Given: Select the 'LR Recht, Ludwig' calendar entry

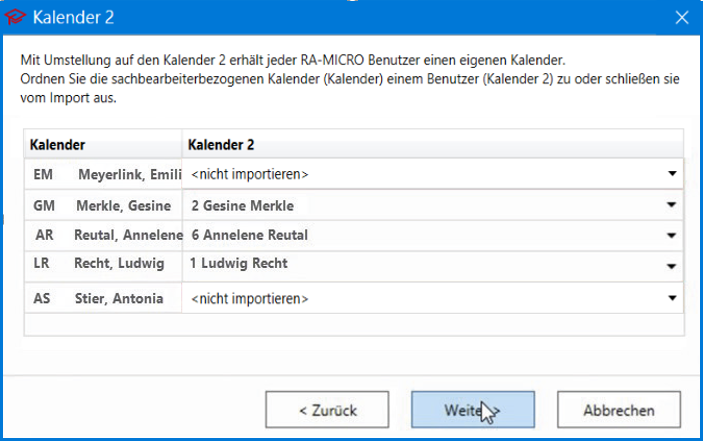Looking at the screenshot, I should (x=103, y=264).
